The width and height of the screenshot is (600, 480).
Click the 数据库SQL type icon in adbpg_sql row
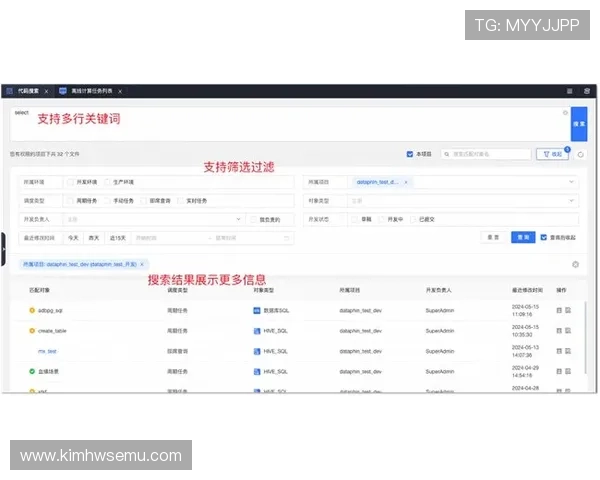click(257, 310)
